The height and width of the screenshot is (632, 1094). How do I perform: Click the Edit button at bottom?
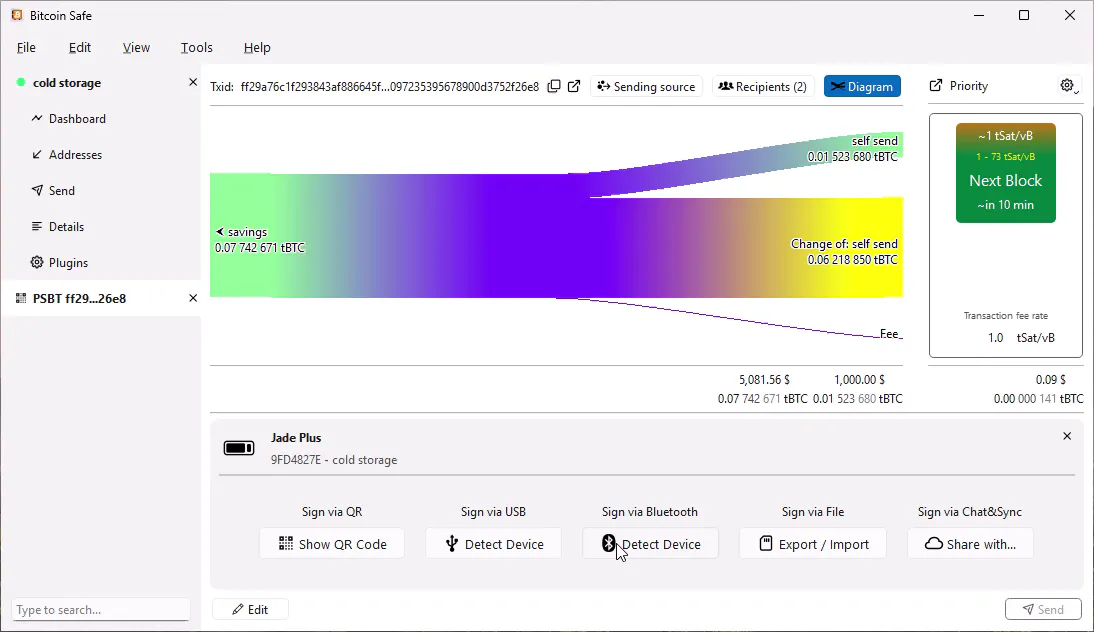(x=250, y=610)
